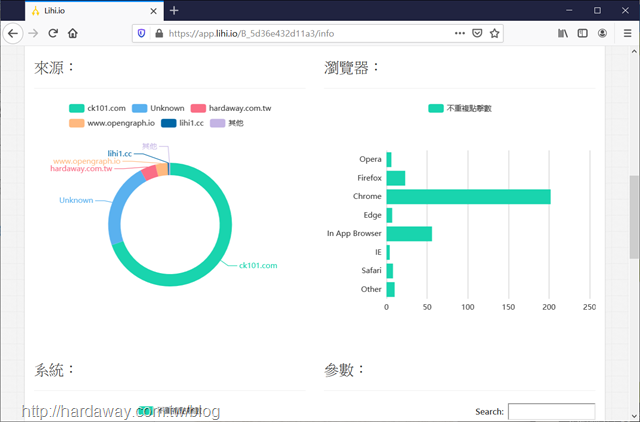Toggle Unknown legend color swatch

click(x=139, y=108)
